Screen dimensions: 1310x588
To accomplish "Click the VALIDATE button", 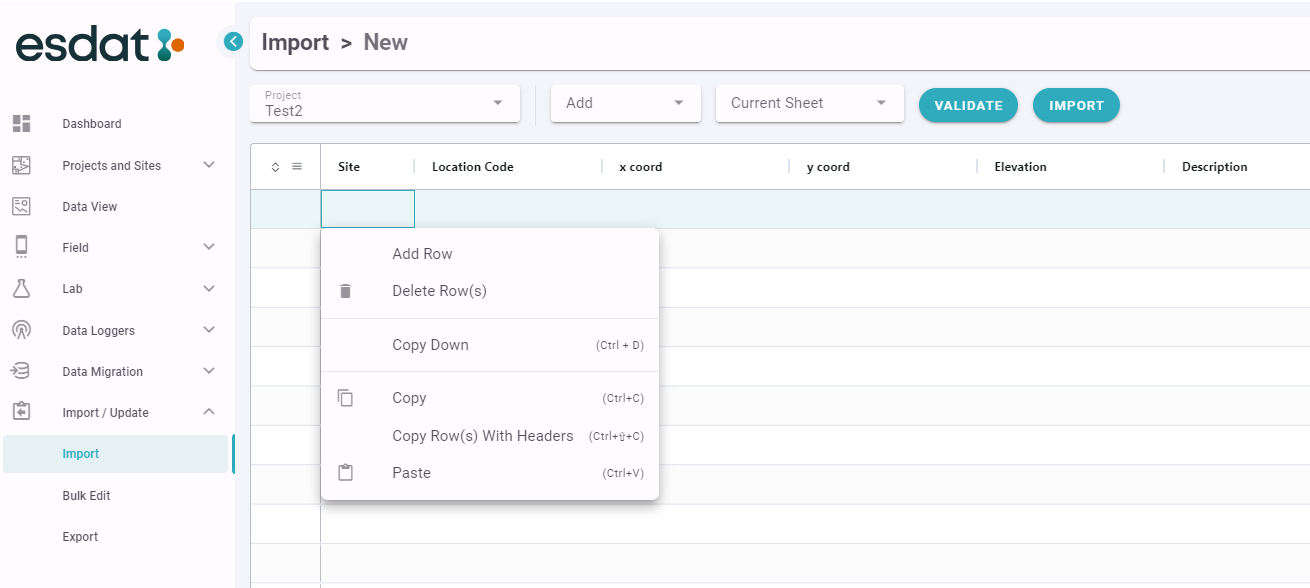I will point(968,105).
